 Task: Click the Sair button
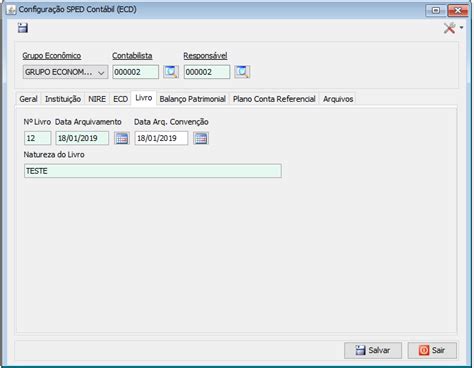tap(432, 350)
